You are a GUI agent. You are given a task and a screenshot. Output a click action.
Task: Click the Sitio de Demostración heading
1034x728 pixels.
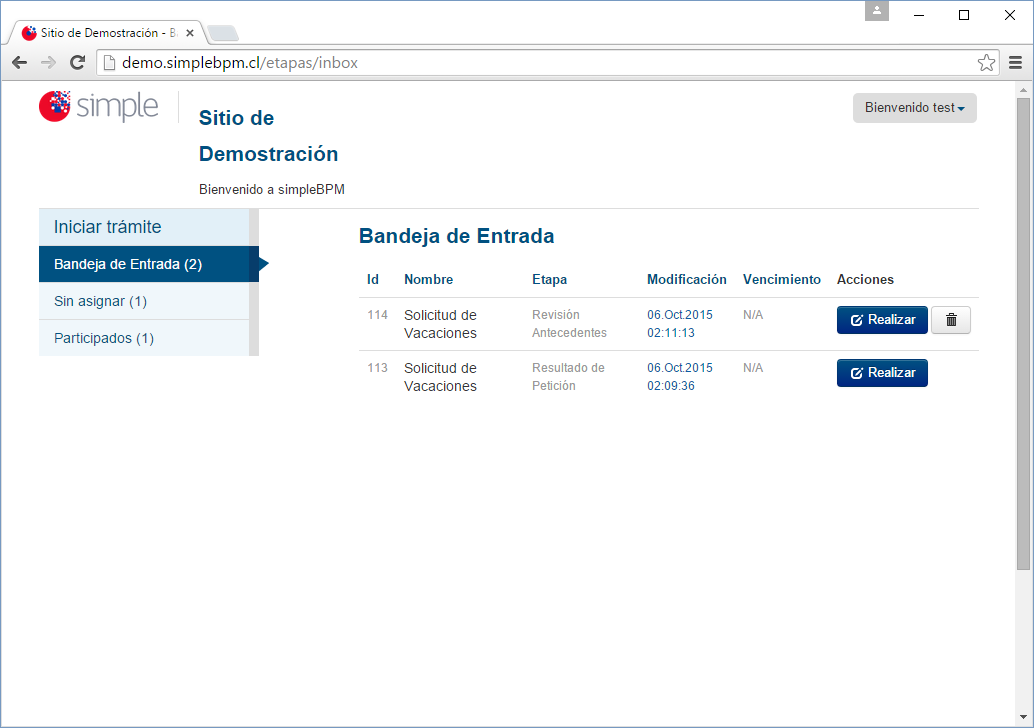(x=268, y=136)
